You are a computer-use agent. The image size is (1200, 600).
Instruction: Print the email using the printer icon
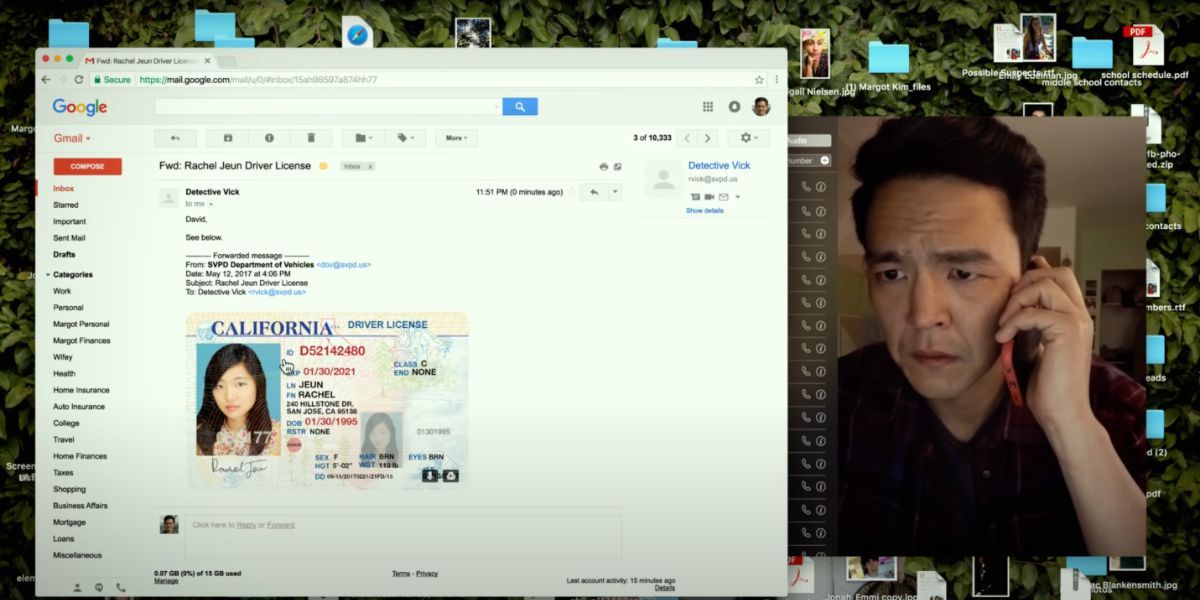[603, 166]
